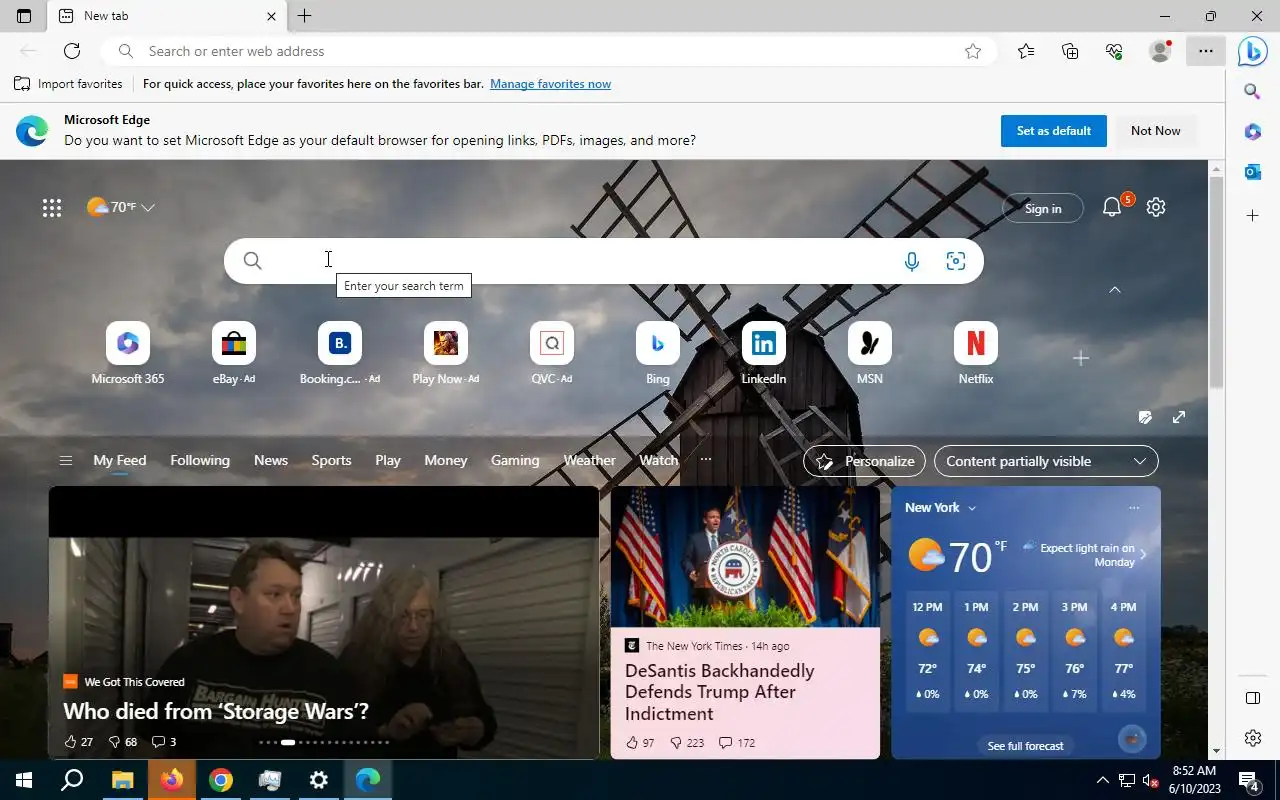Open the Storage Wars article
Image resolution: width=1280 pixels, height=800 pixels.
tap(216, 711)
